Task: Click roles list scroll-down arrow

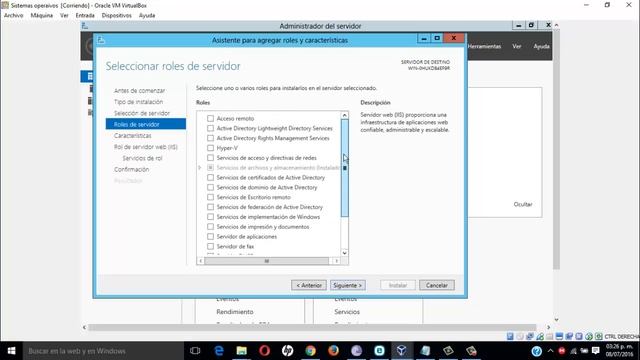Action: pos(344,253)
